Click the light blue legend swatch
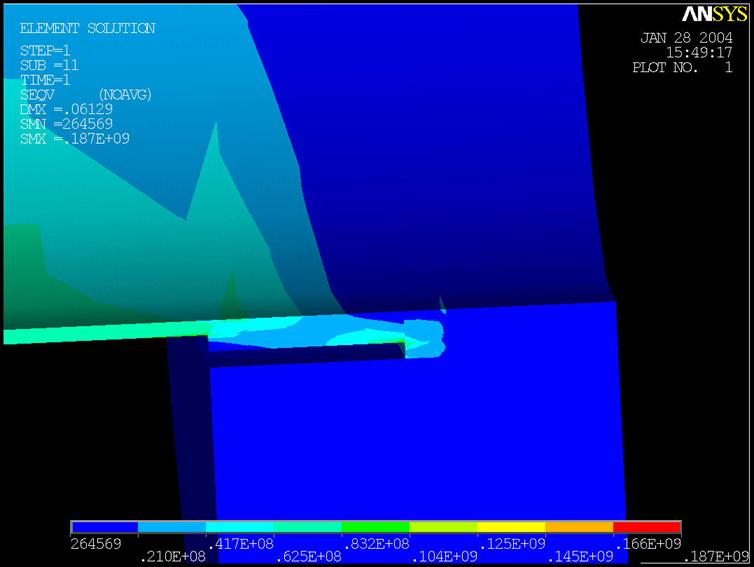Viewport: 754px width, 567px height. click(172, 527)
